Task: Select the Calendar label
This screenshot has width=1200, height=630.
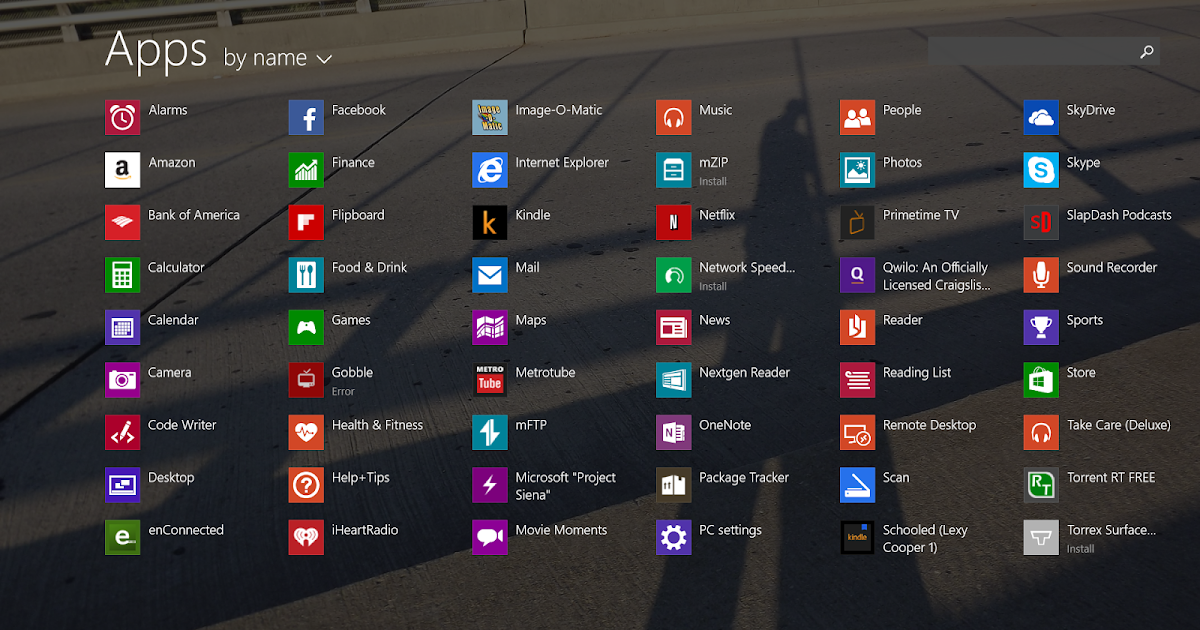Action: (173, 320)
